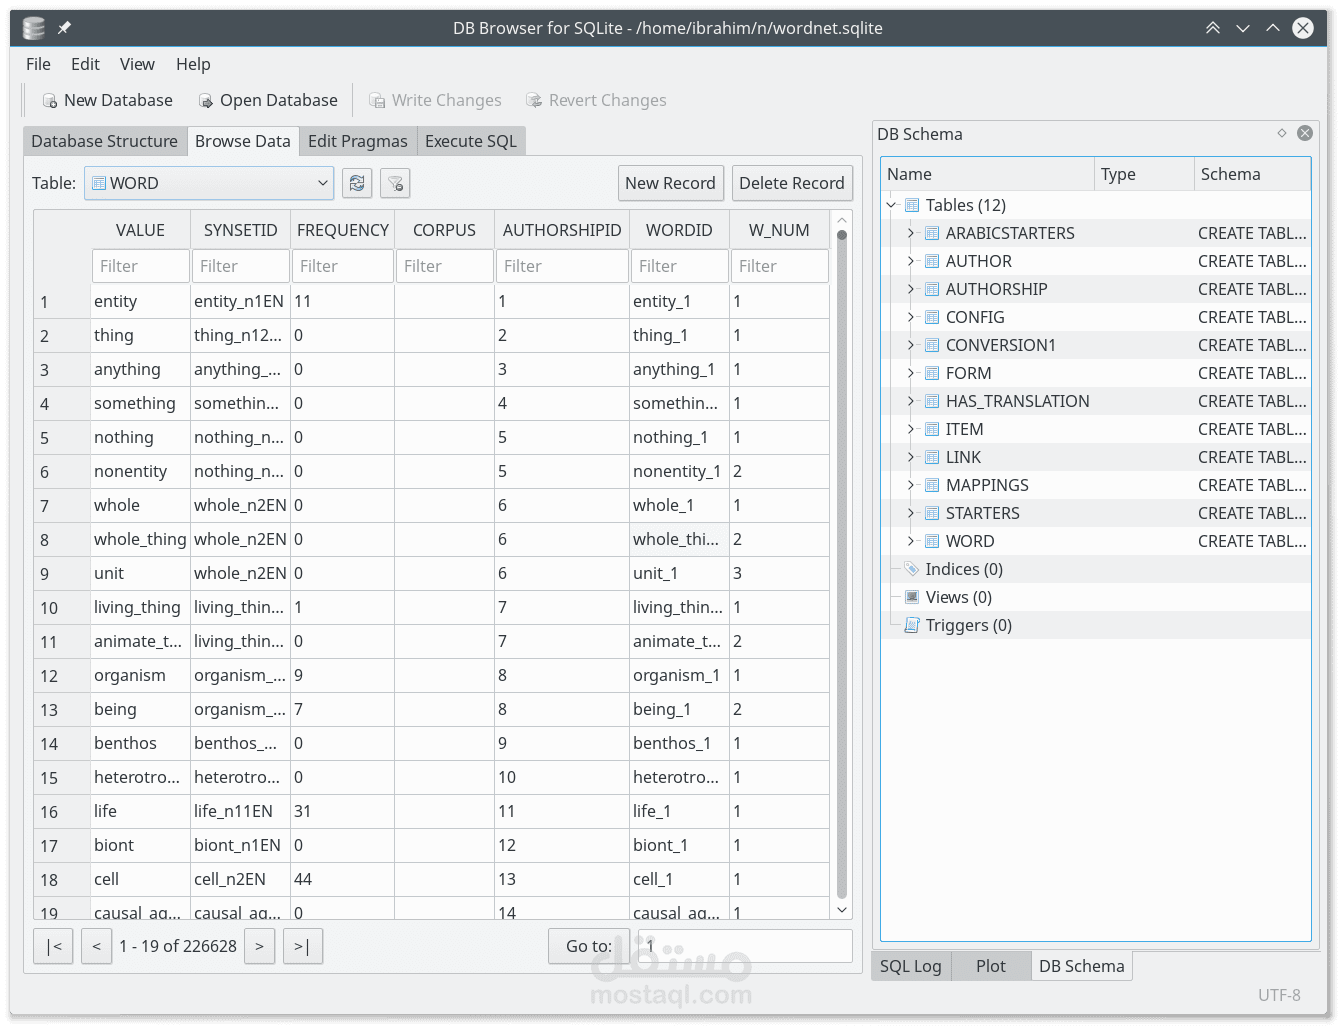The height and width of the screenshot is (1030, 1343).
Task: Click the ARABICSTARTERS table icon
Action: [x=932, y=233]
